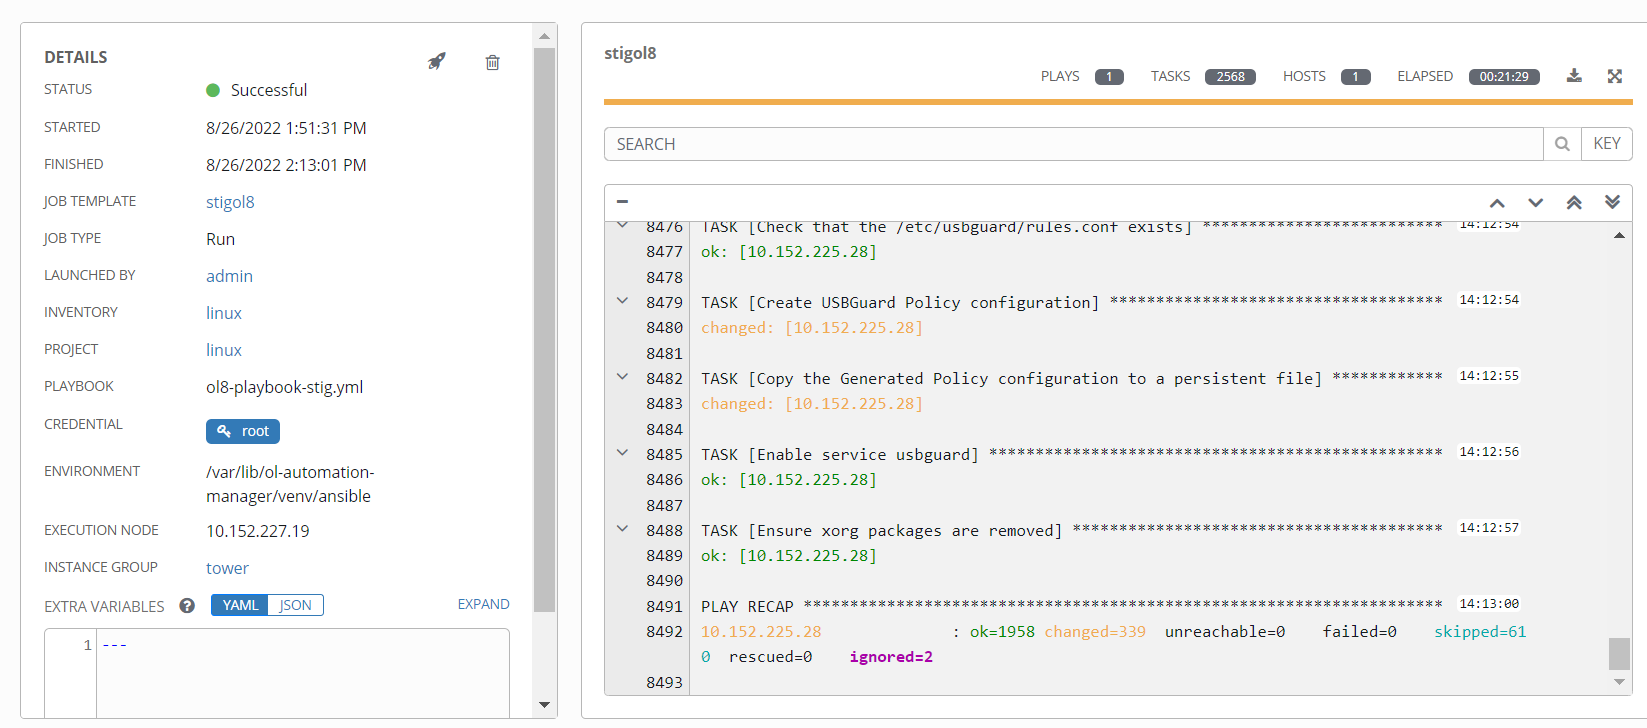Screen dimensions: 1647x728
Task: Expand output panel to fullscreen
Action: [1614, 76]
